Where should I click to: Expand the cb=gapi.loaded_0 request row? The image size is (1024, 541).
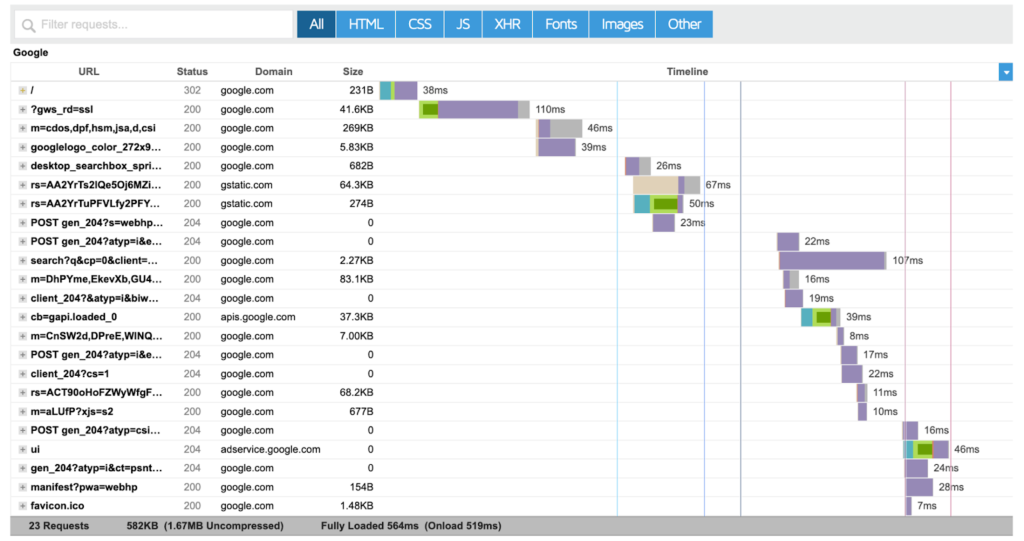pos(22,317)
